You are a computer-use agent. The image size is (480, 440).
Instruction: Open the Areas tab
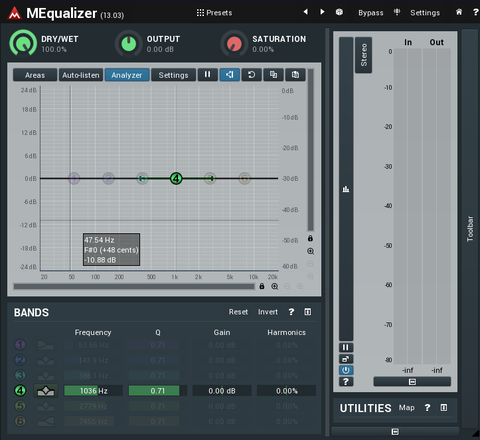click(x=35, y=75)
